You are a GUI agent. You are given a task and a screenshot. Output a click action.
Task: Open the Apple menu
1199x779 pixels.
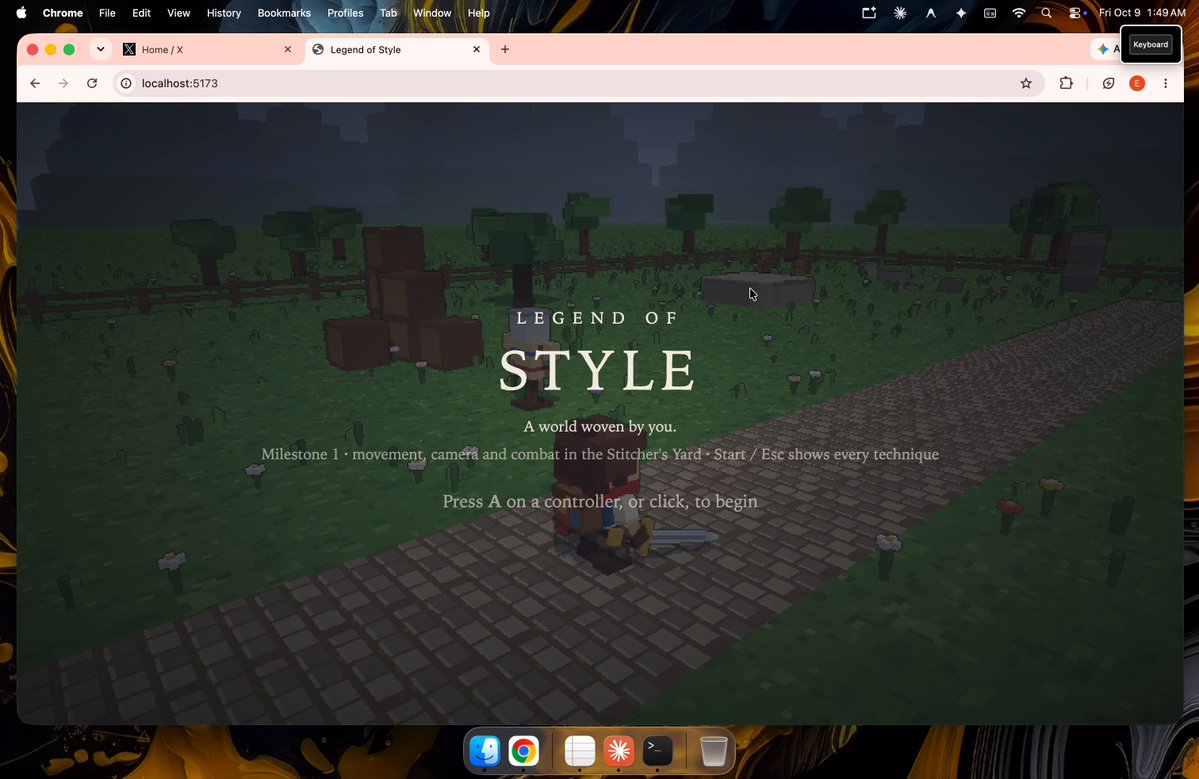click(21, 13)
